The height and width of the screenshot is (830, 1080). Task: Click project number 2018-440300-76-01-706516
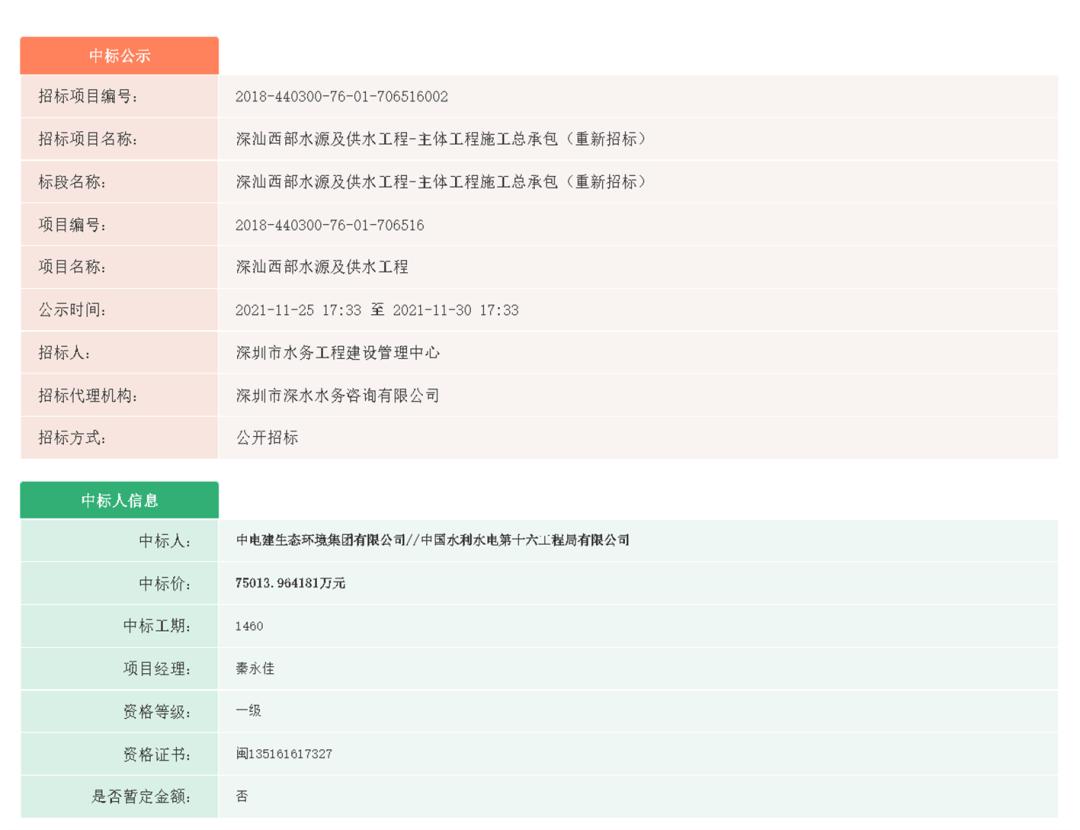[x=329, y=225]
